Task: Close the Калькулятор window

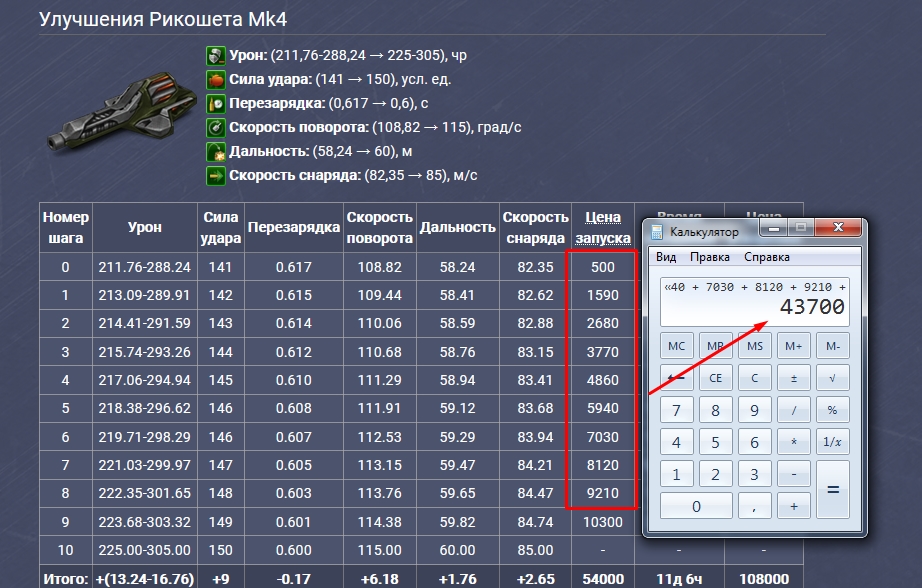Action: click(839, 228)
